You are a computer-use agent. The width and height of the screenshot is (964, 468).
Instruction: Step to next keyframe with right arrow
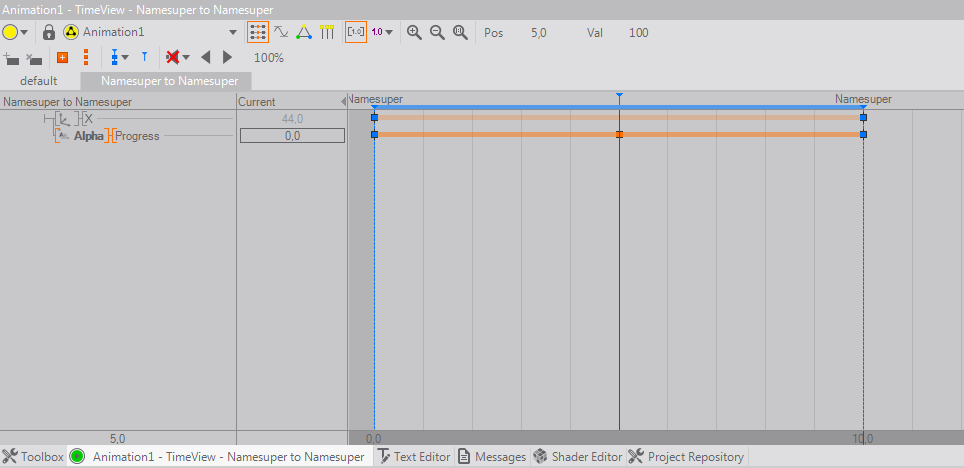click(x=227, y=58)
